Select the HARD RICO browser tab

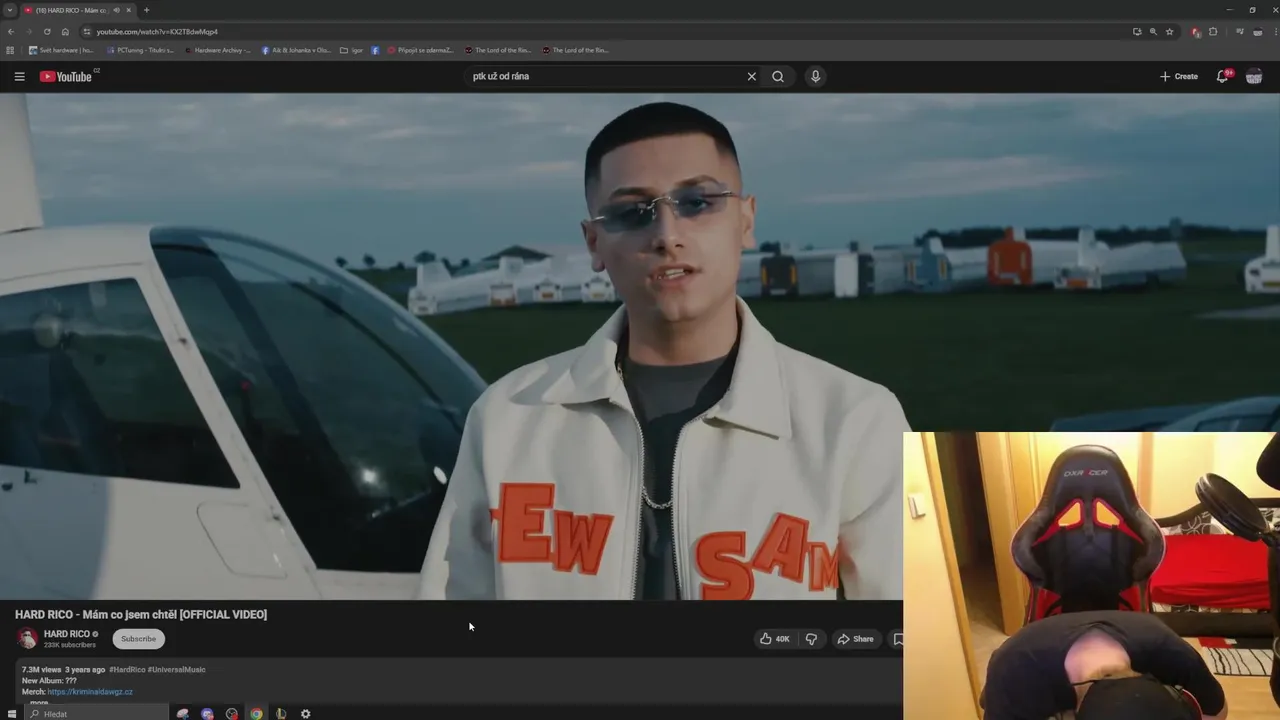point(78,10)
